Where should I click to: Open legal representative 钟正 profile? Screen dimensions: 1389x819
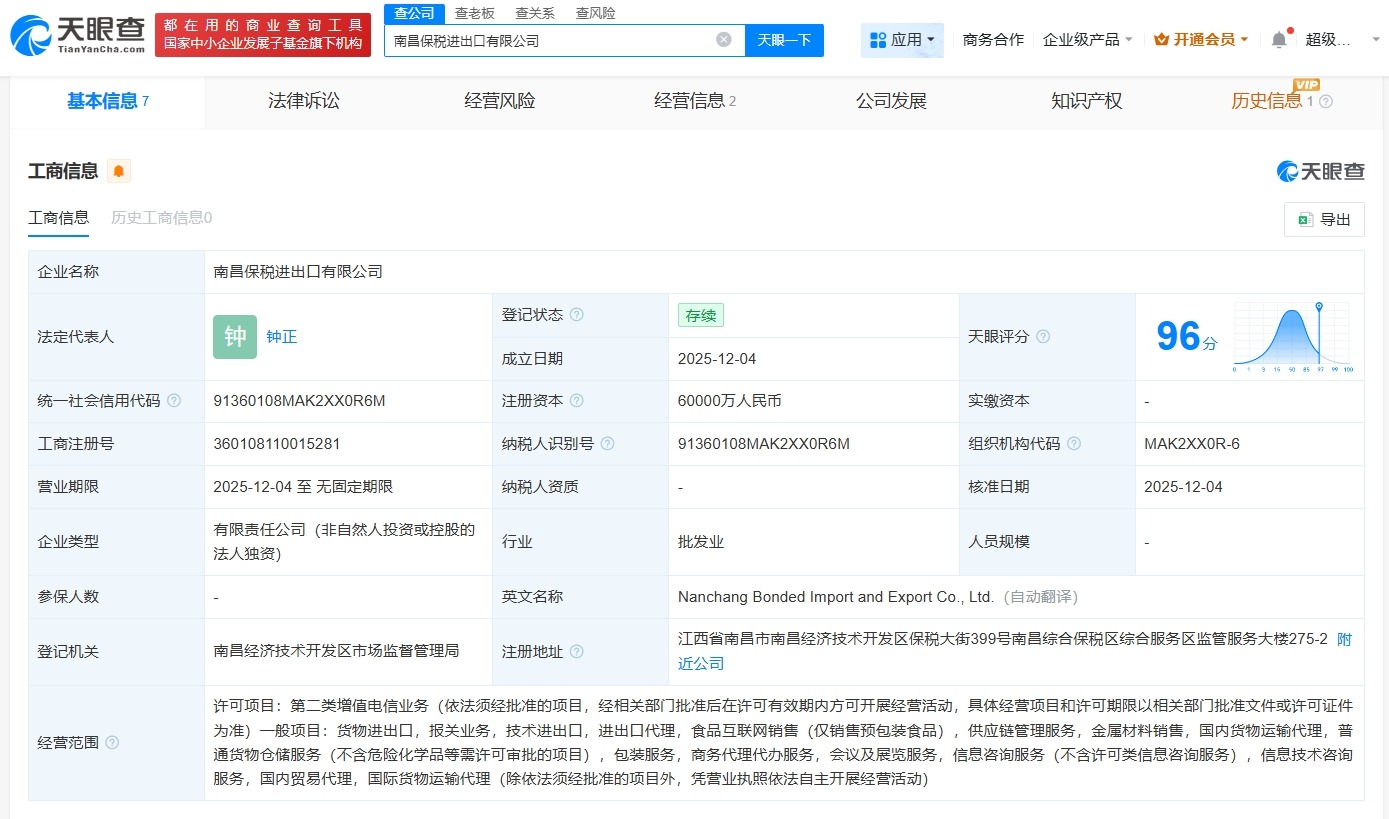281,337
